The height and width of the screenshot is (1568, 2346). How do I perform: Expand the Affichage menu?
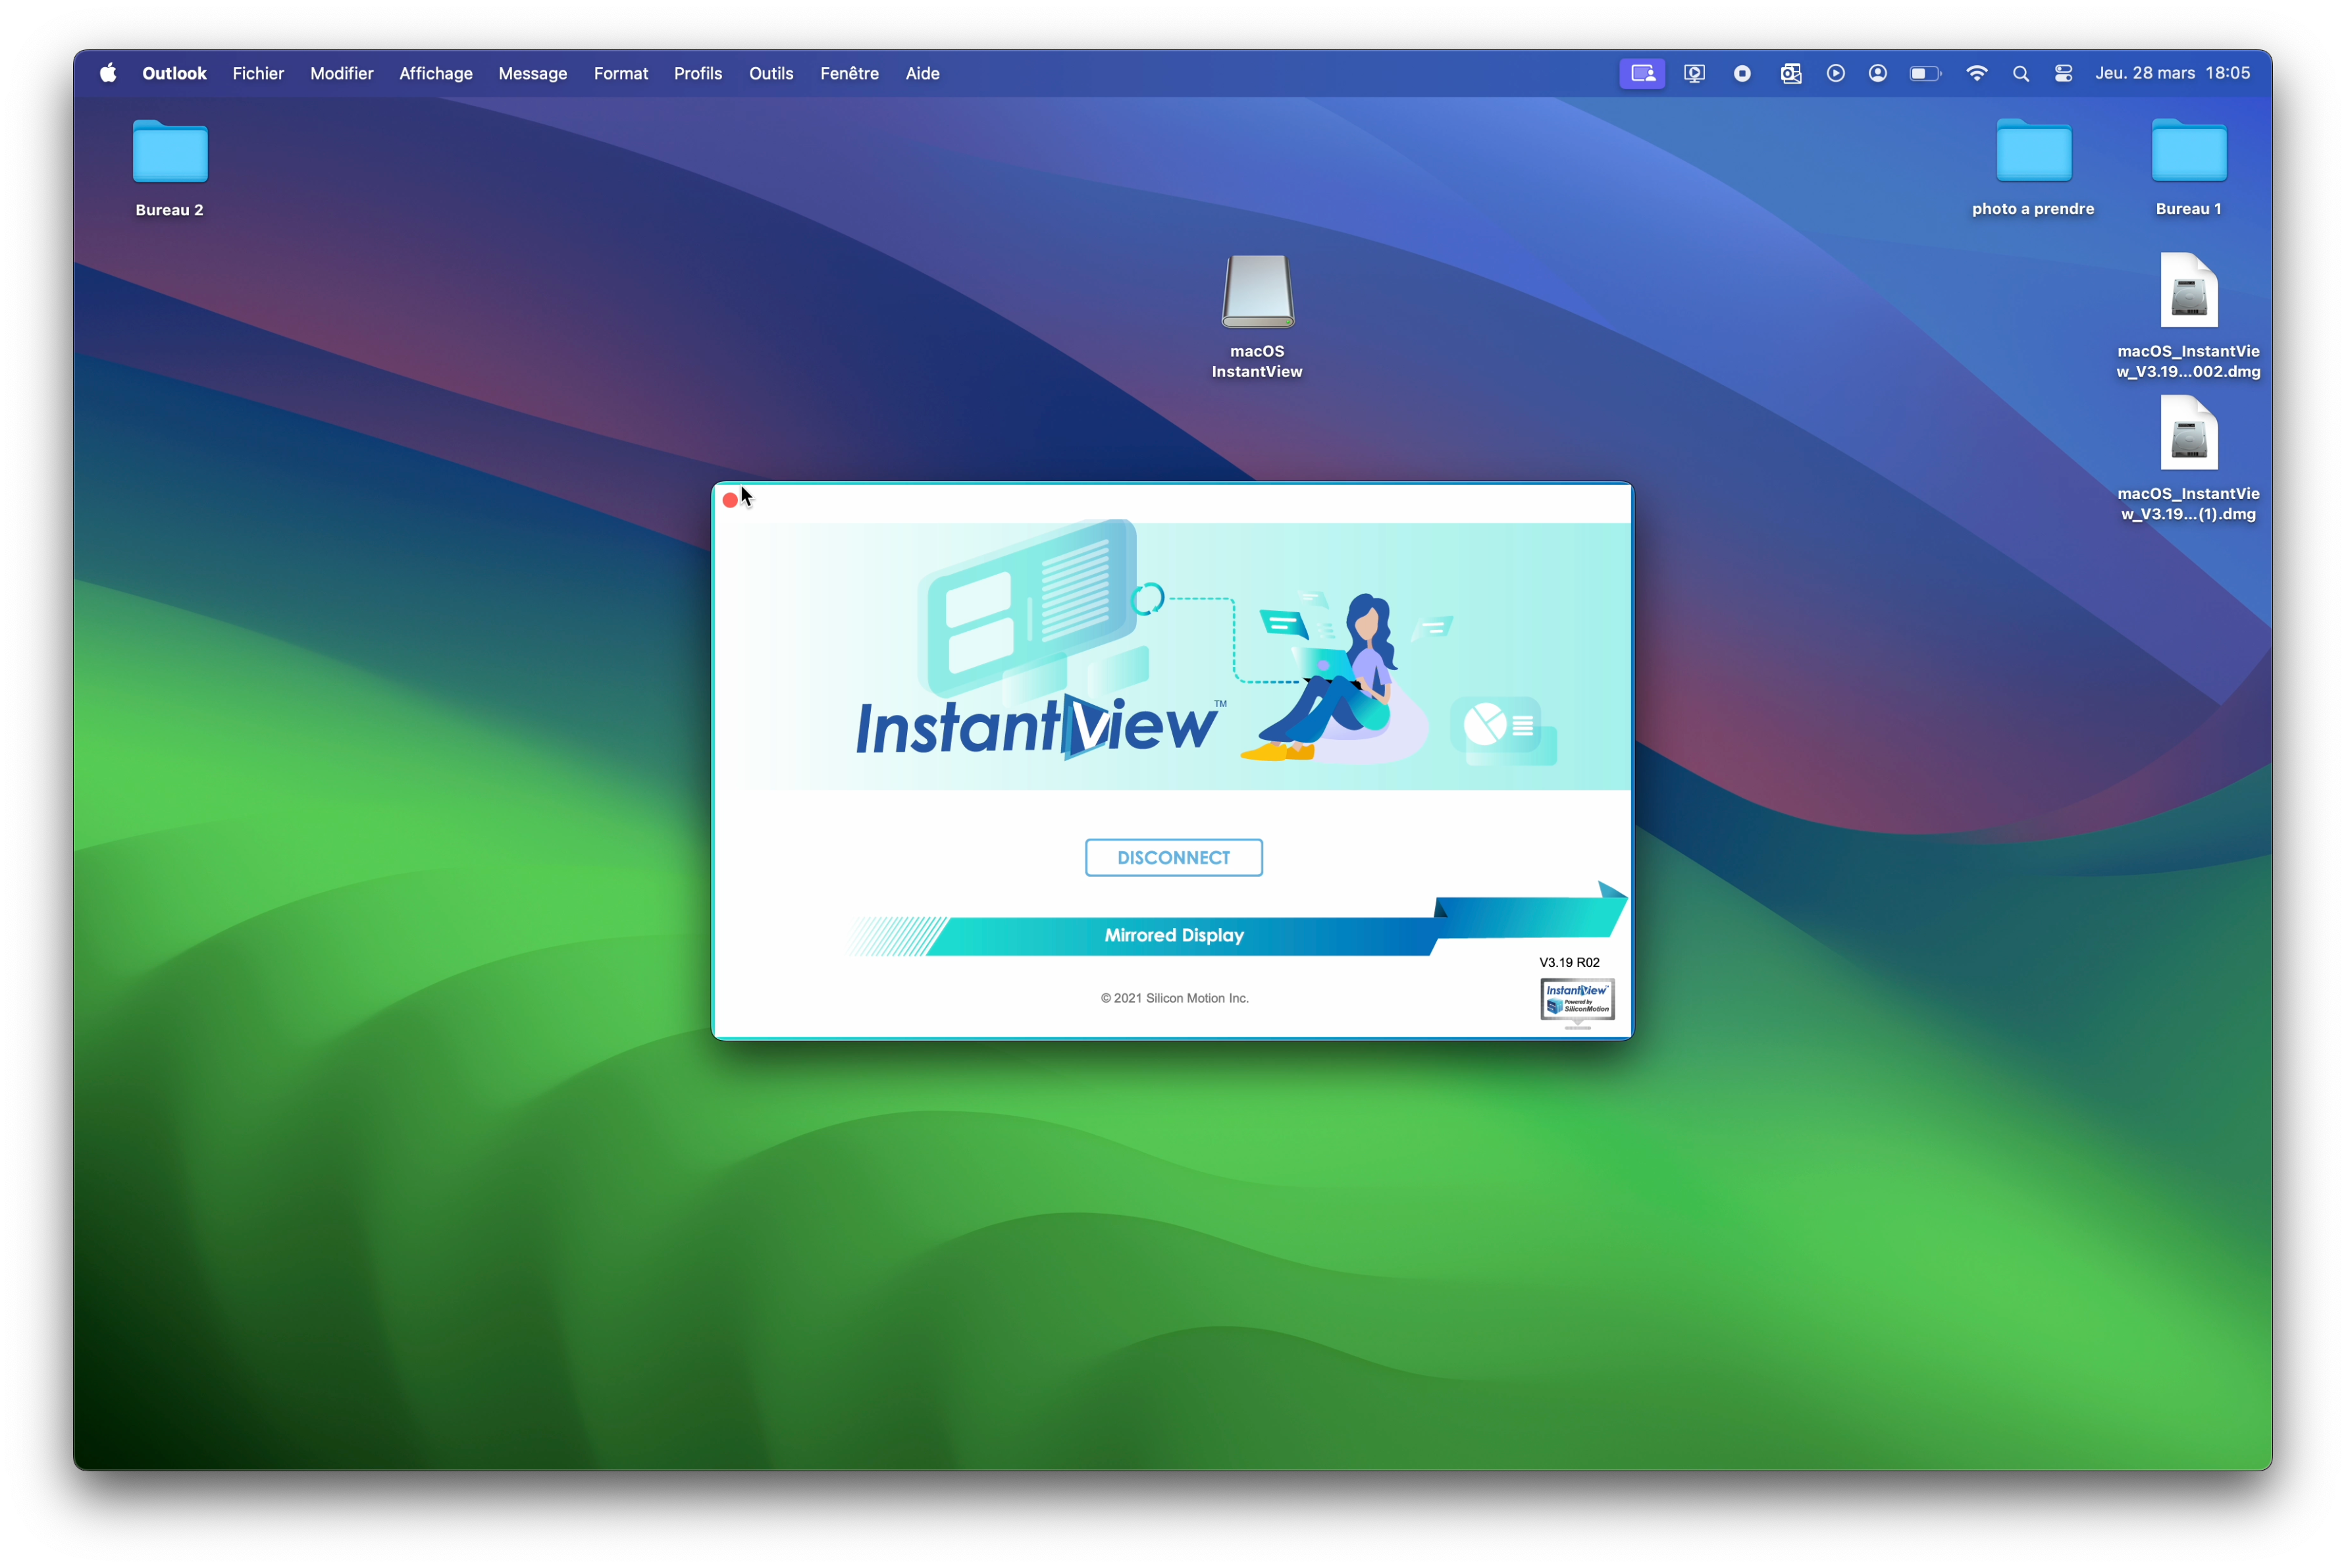[435, 73]
